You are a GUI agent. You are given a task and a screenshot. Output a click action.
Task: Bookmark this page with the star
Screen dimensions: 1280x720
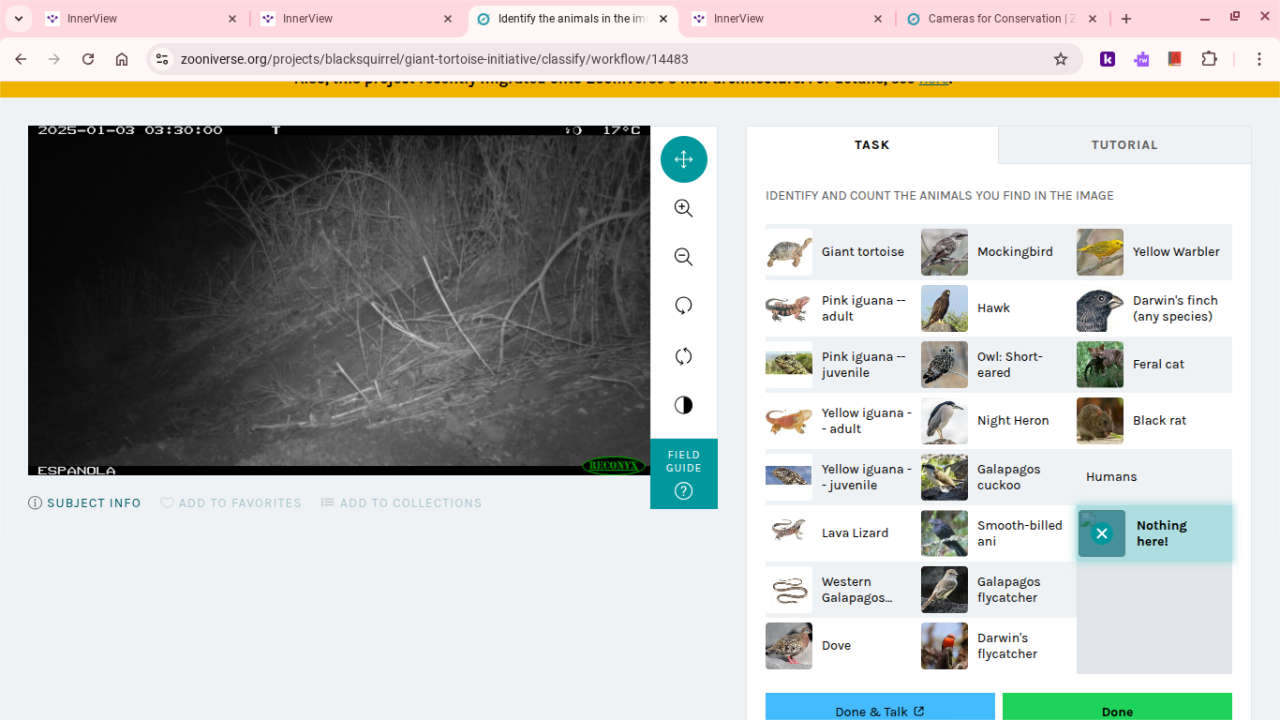pyautogui.click(x=1061, y=59)
